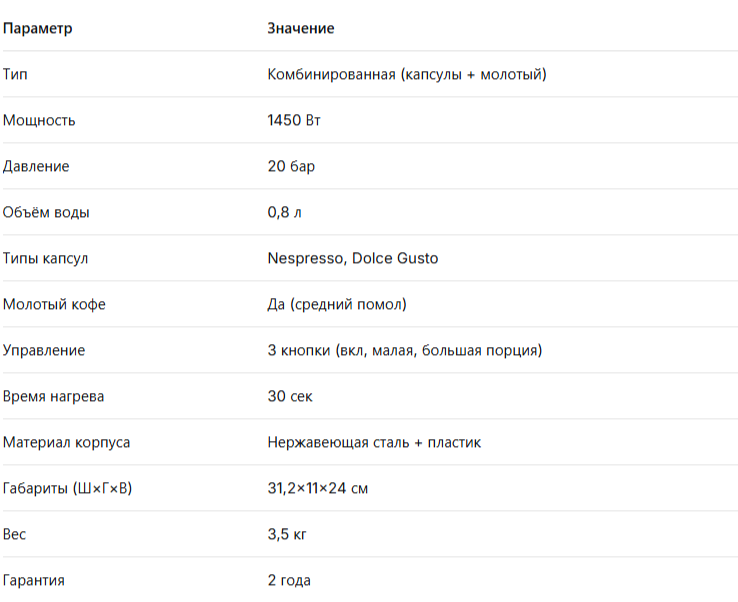Click the Nespresso, Dolce Gusto value
The width and height of the screenshot is (738, 602).
[x=353, y=258]
